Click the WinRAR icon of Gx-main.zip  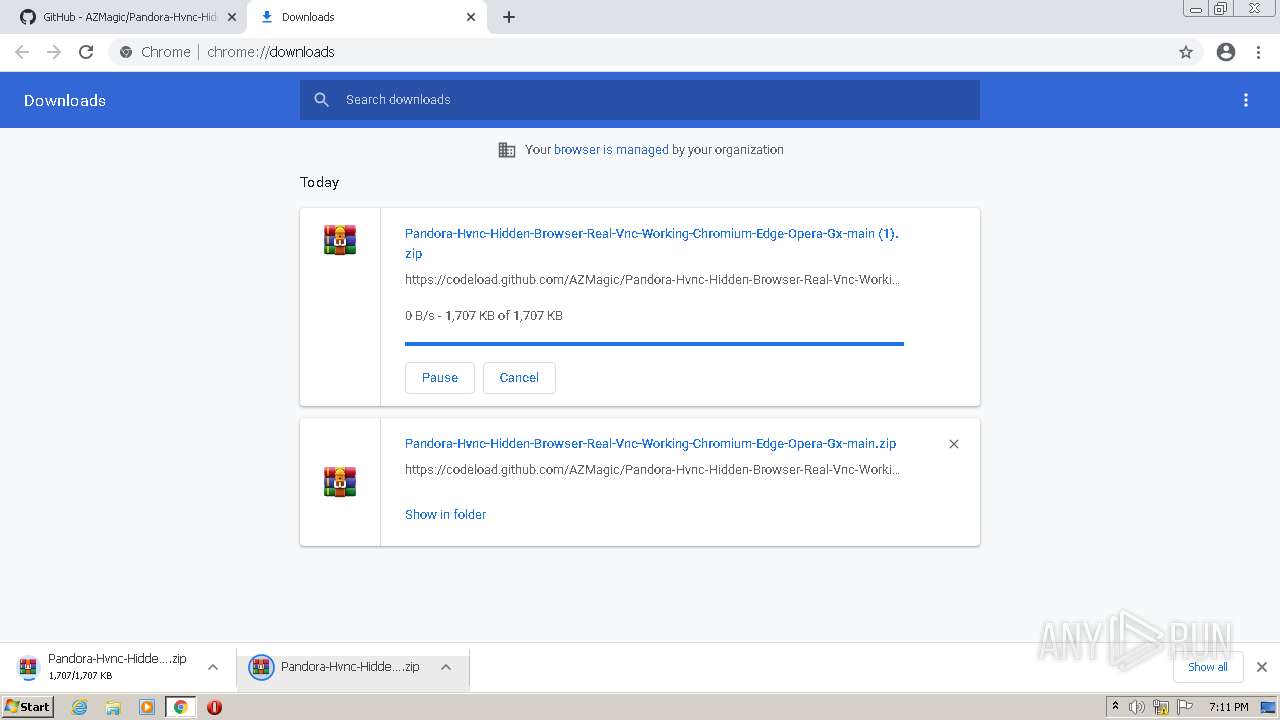340,482
